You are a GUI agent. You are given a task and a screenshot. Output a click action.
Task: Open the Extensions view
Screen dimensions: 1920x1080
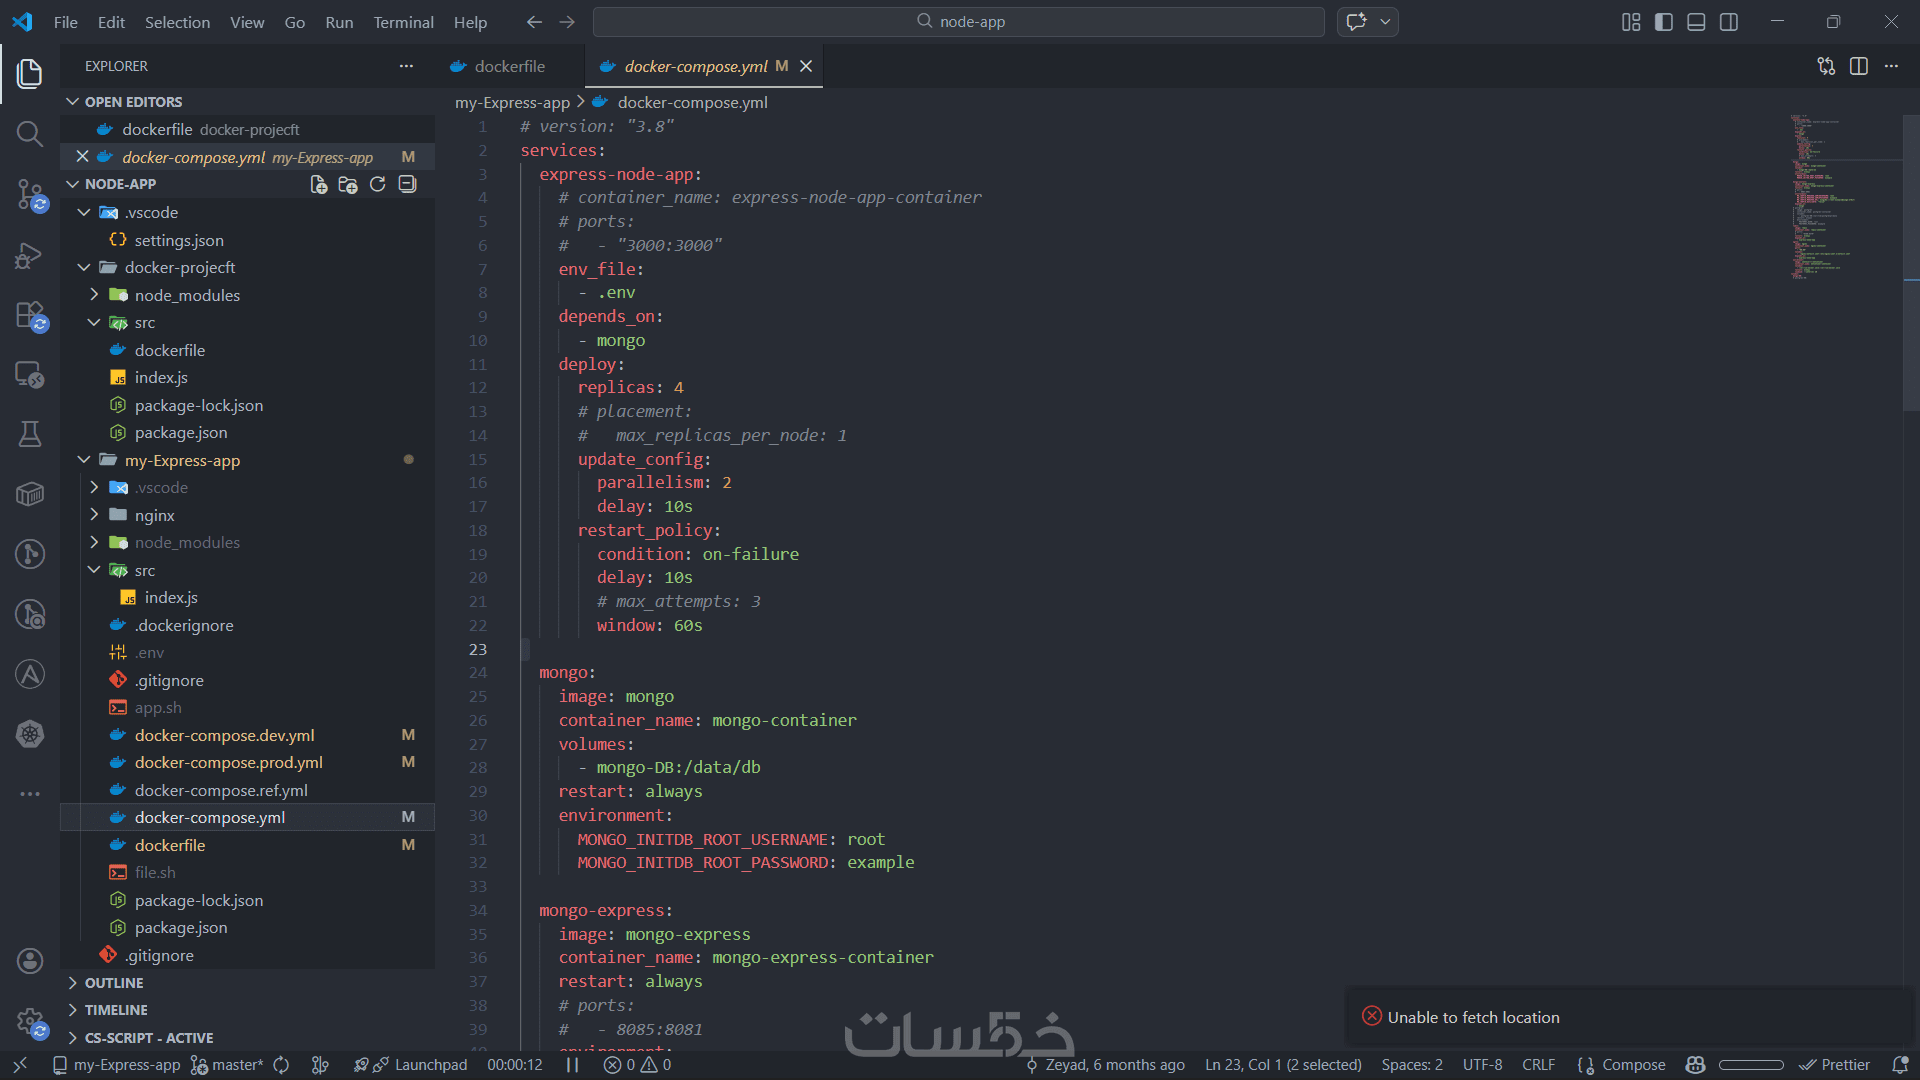tap(30, 316)
